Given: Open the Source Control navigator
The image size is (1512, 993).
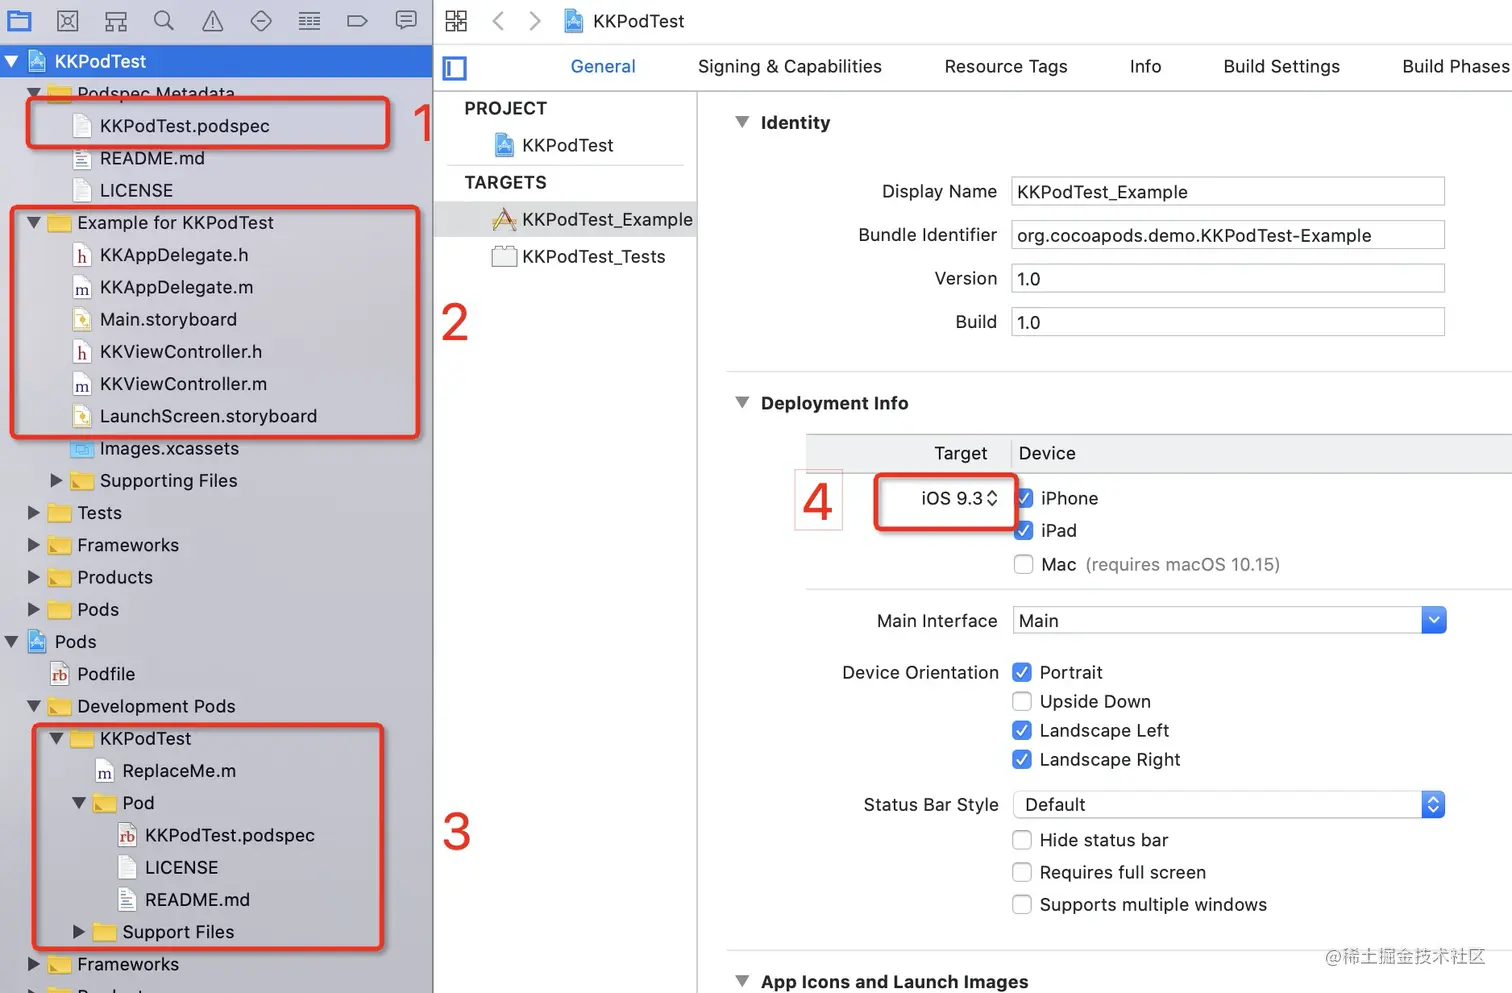Looking at the screenshot, I should point(67,20).
